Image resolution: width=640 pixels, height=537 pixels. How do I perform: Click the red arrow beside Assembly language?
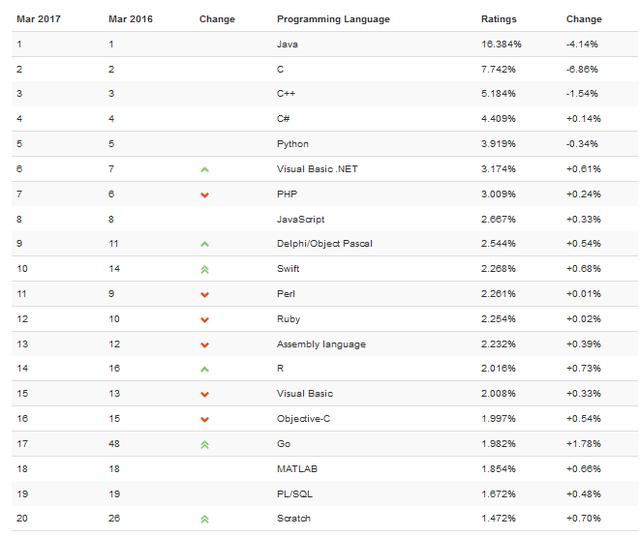point(205,345)
